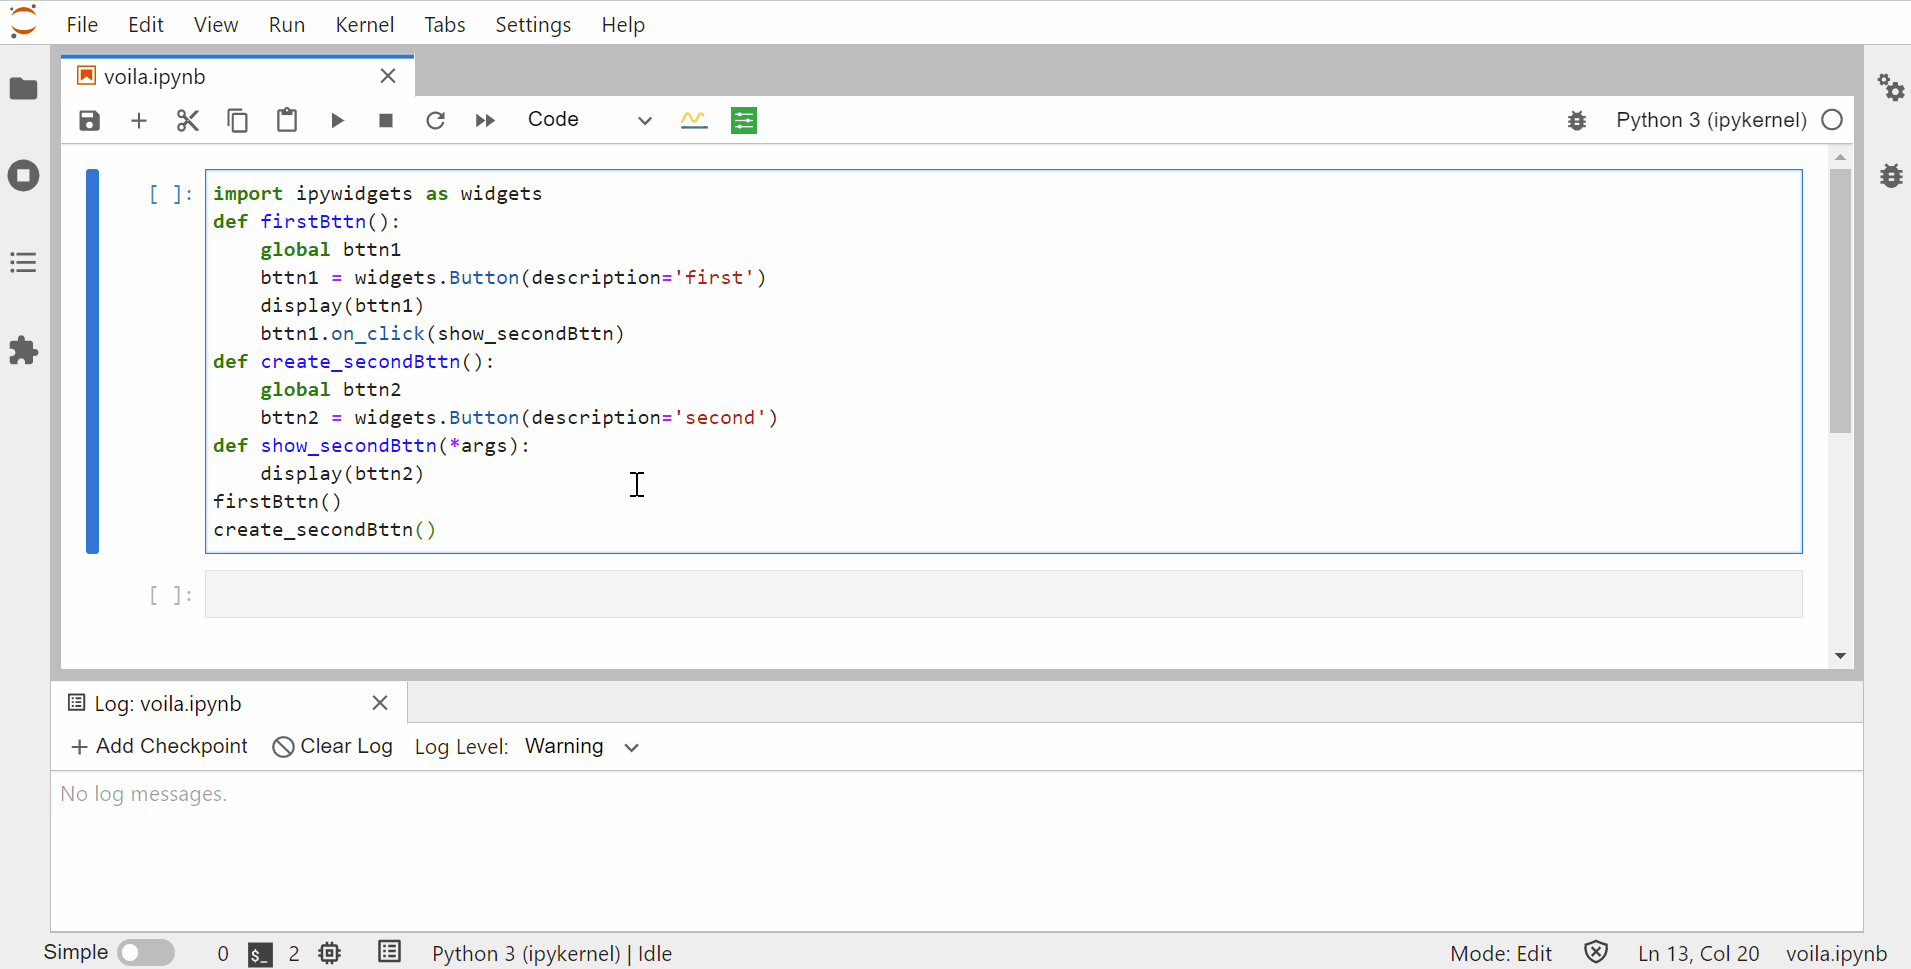This screenshot has width=1911, height=969.
Task: Open the file browser in the left sidebar
Action: pyautogui.click(x=22, y=89)
